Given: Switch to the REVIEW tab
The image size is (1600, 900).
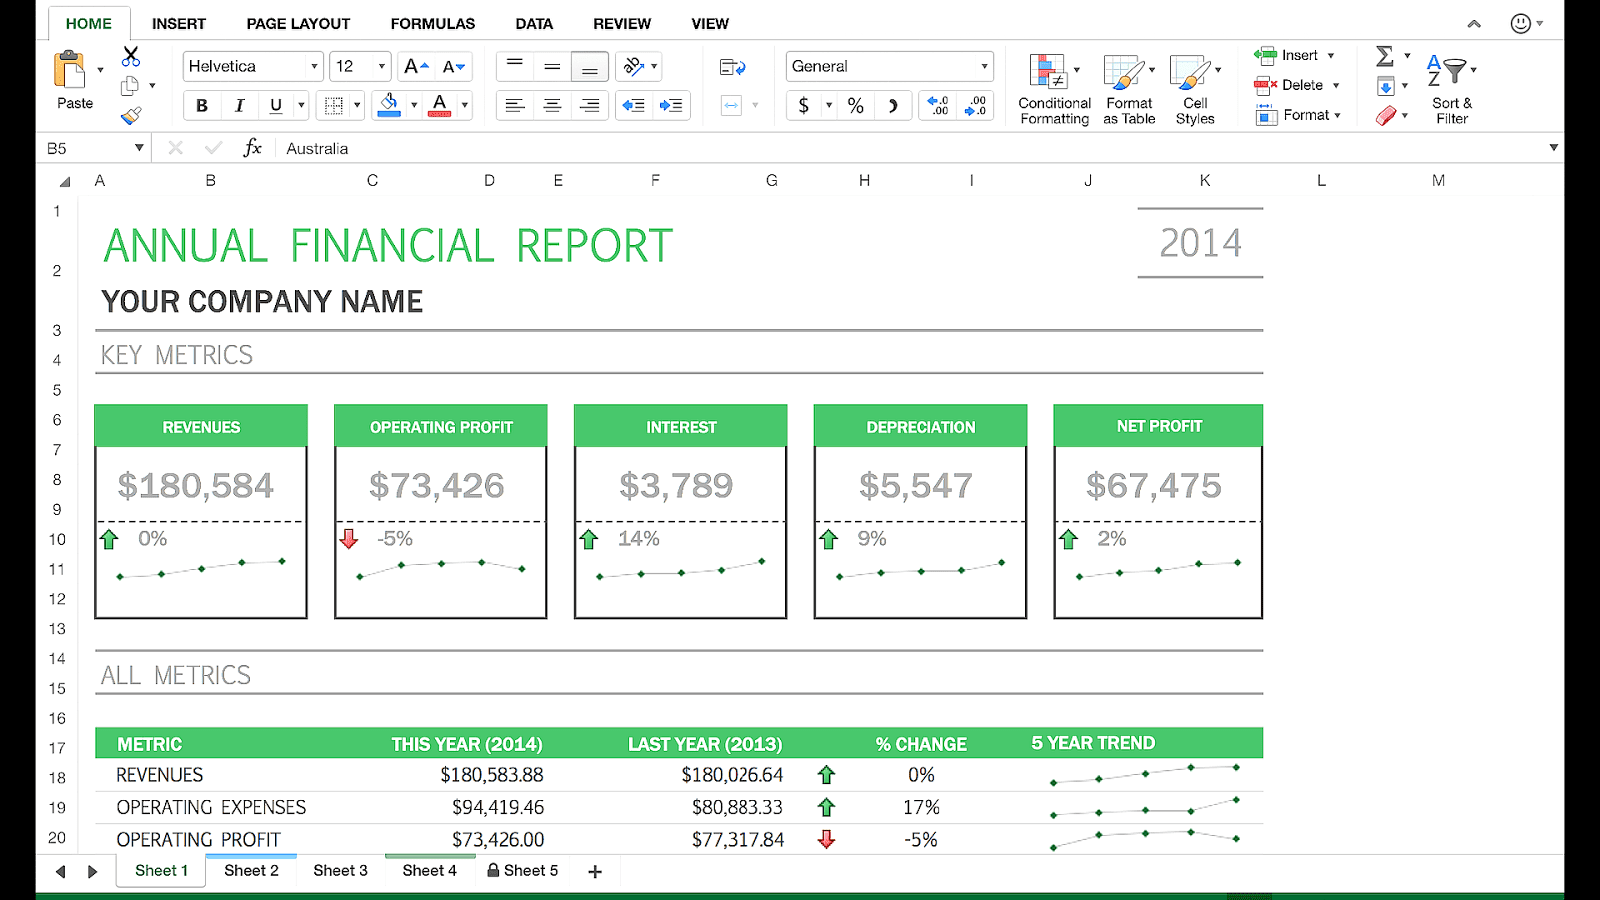Looking at the screenshot, I should [x=622, y=24].
